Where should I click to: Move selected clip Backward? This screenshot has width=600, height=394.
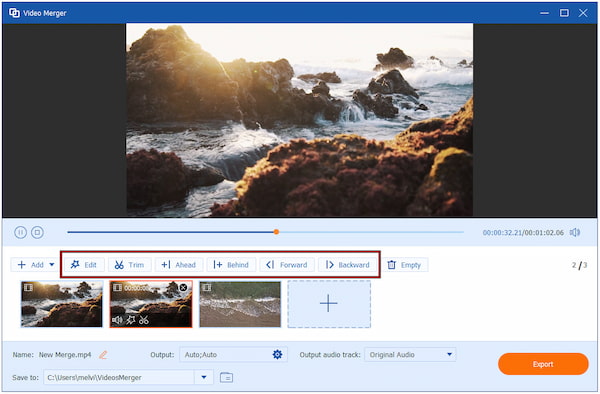click(x=347, y=265)
